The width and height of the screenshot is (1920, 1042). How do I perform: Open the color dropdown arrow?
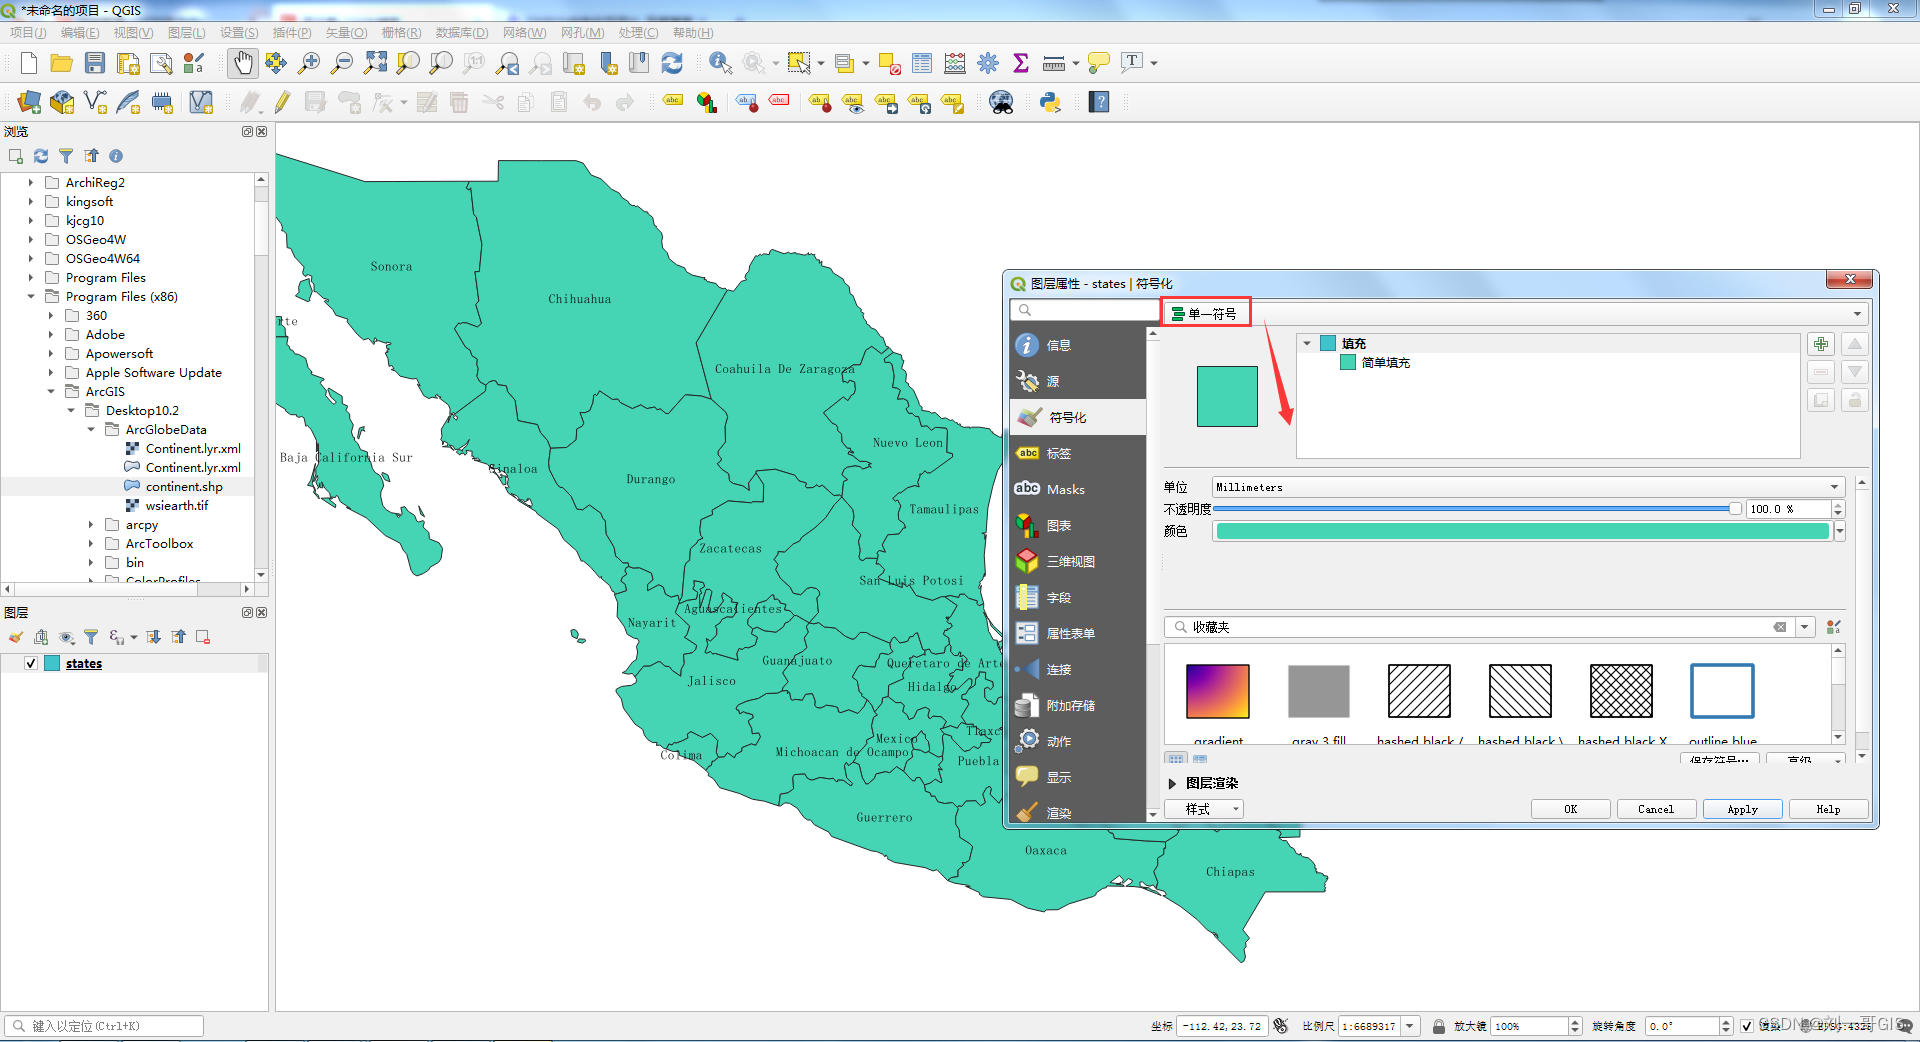point(1839,531)
